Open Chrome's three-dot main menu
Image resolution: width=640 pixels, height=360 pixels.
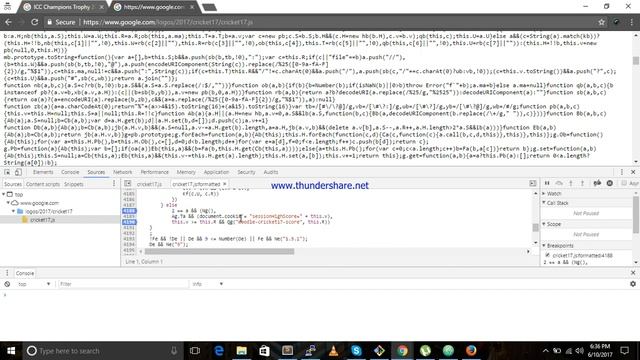[x=631, y=22]
